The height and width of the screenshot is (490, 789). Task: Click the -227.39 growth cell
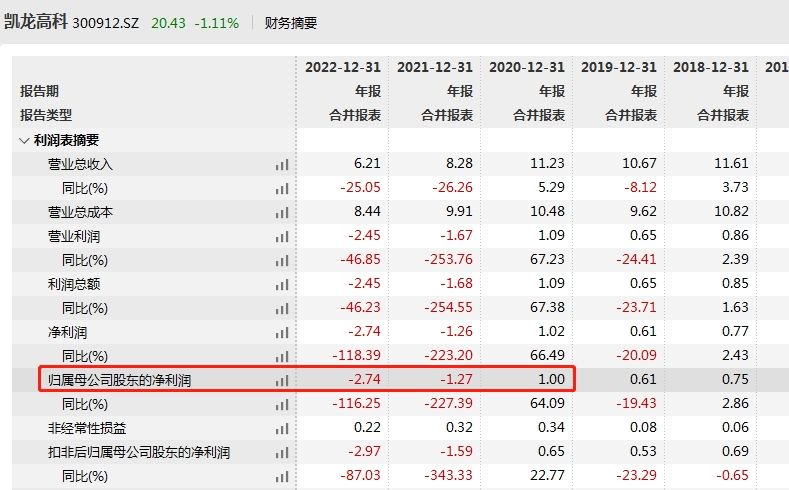tap(448, 403)
